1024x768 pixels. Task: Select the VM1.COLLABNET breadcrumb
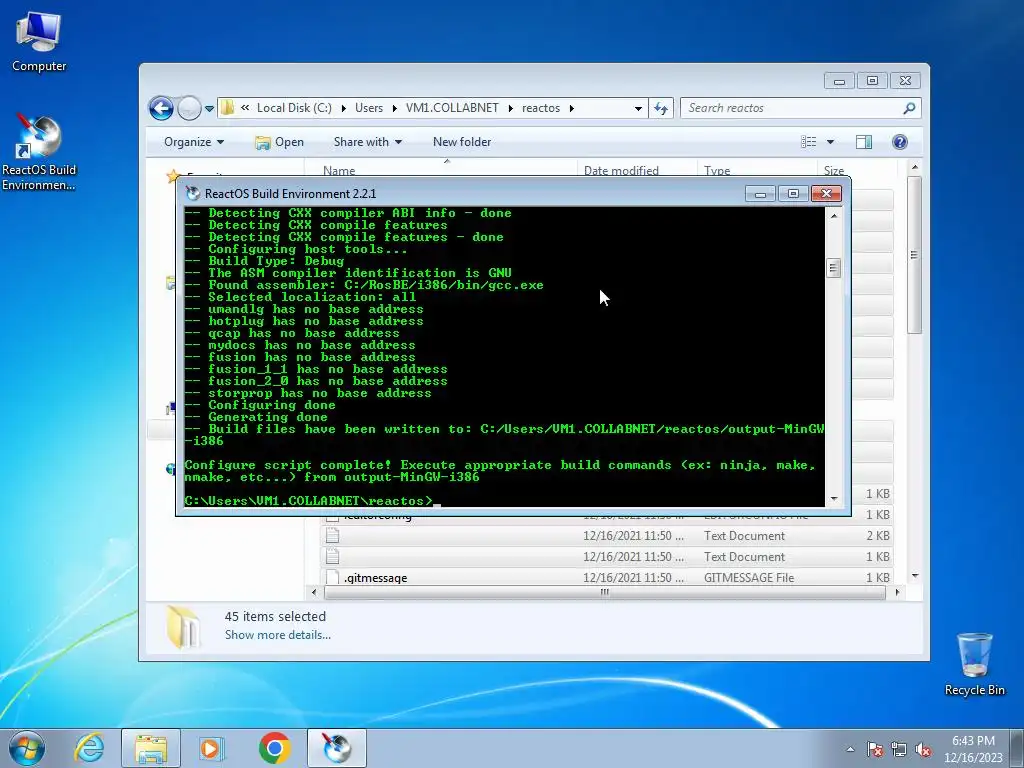point(452,108)
